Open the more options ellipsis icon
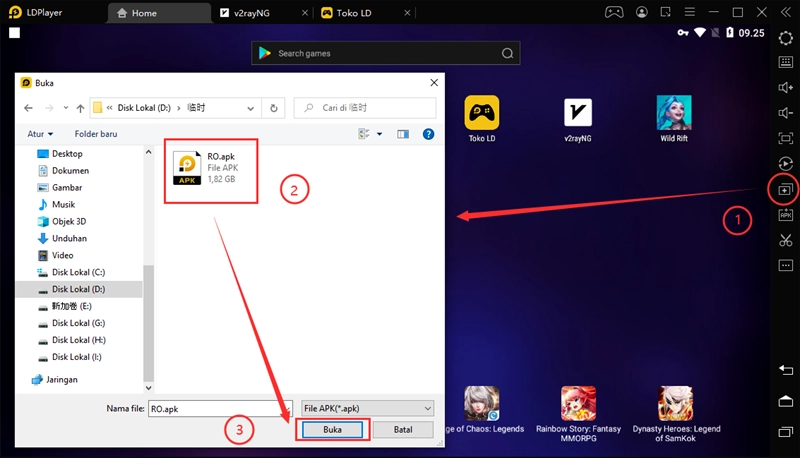Screen dimensions: 800x458 click(786, 265)
